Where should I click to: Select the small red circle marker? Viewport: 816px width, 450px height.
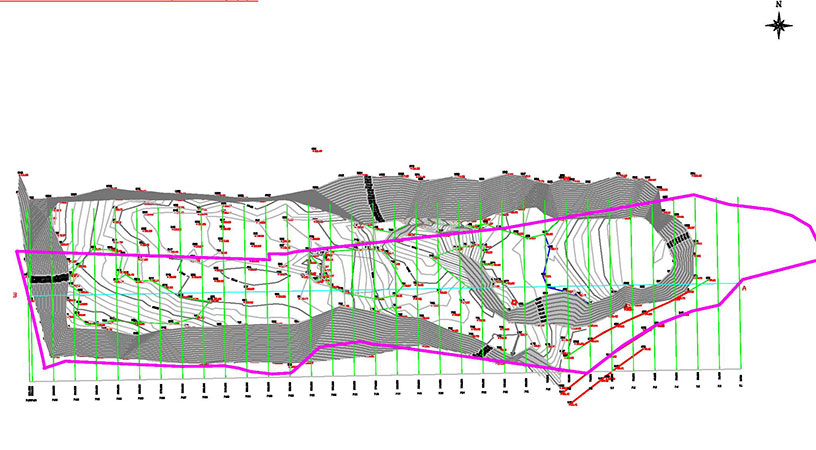click(x=514, y=299)
